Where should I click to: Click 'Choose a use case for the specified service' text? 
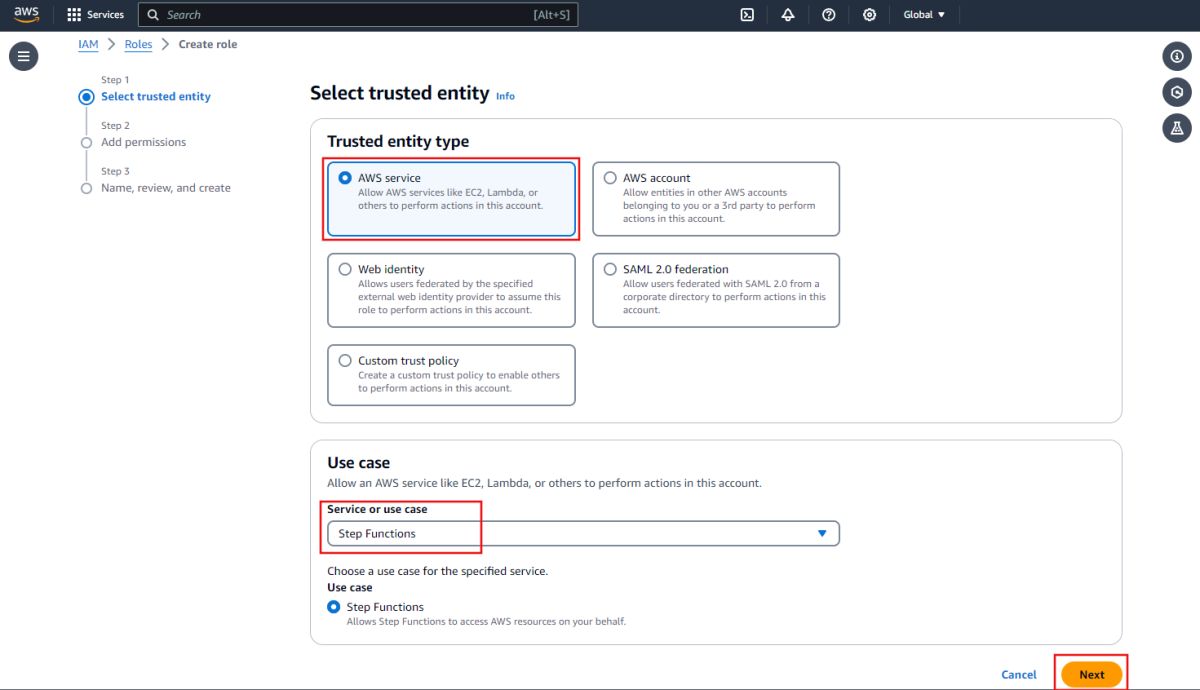coord(438,571)
